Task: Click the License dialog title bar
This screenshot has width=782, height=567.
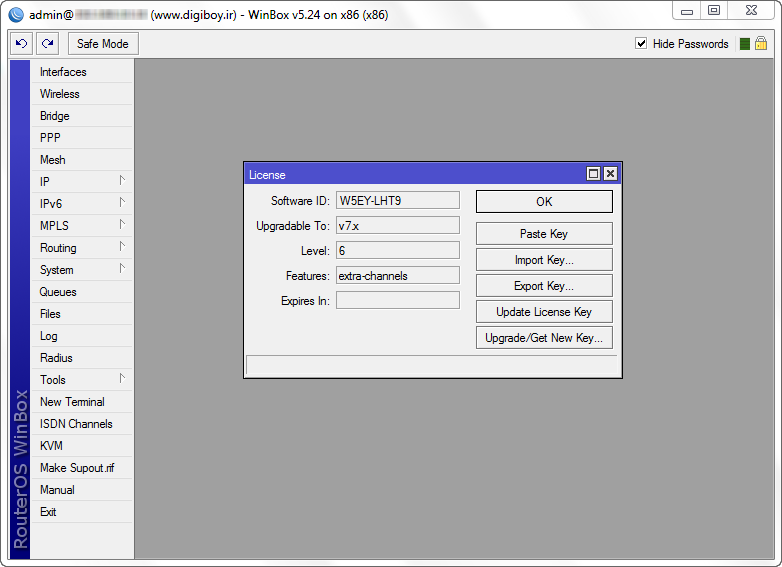Action: (415, 174)
